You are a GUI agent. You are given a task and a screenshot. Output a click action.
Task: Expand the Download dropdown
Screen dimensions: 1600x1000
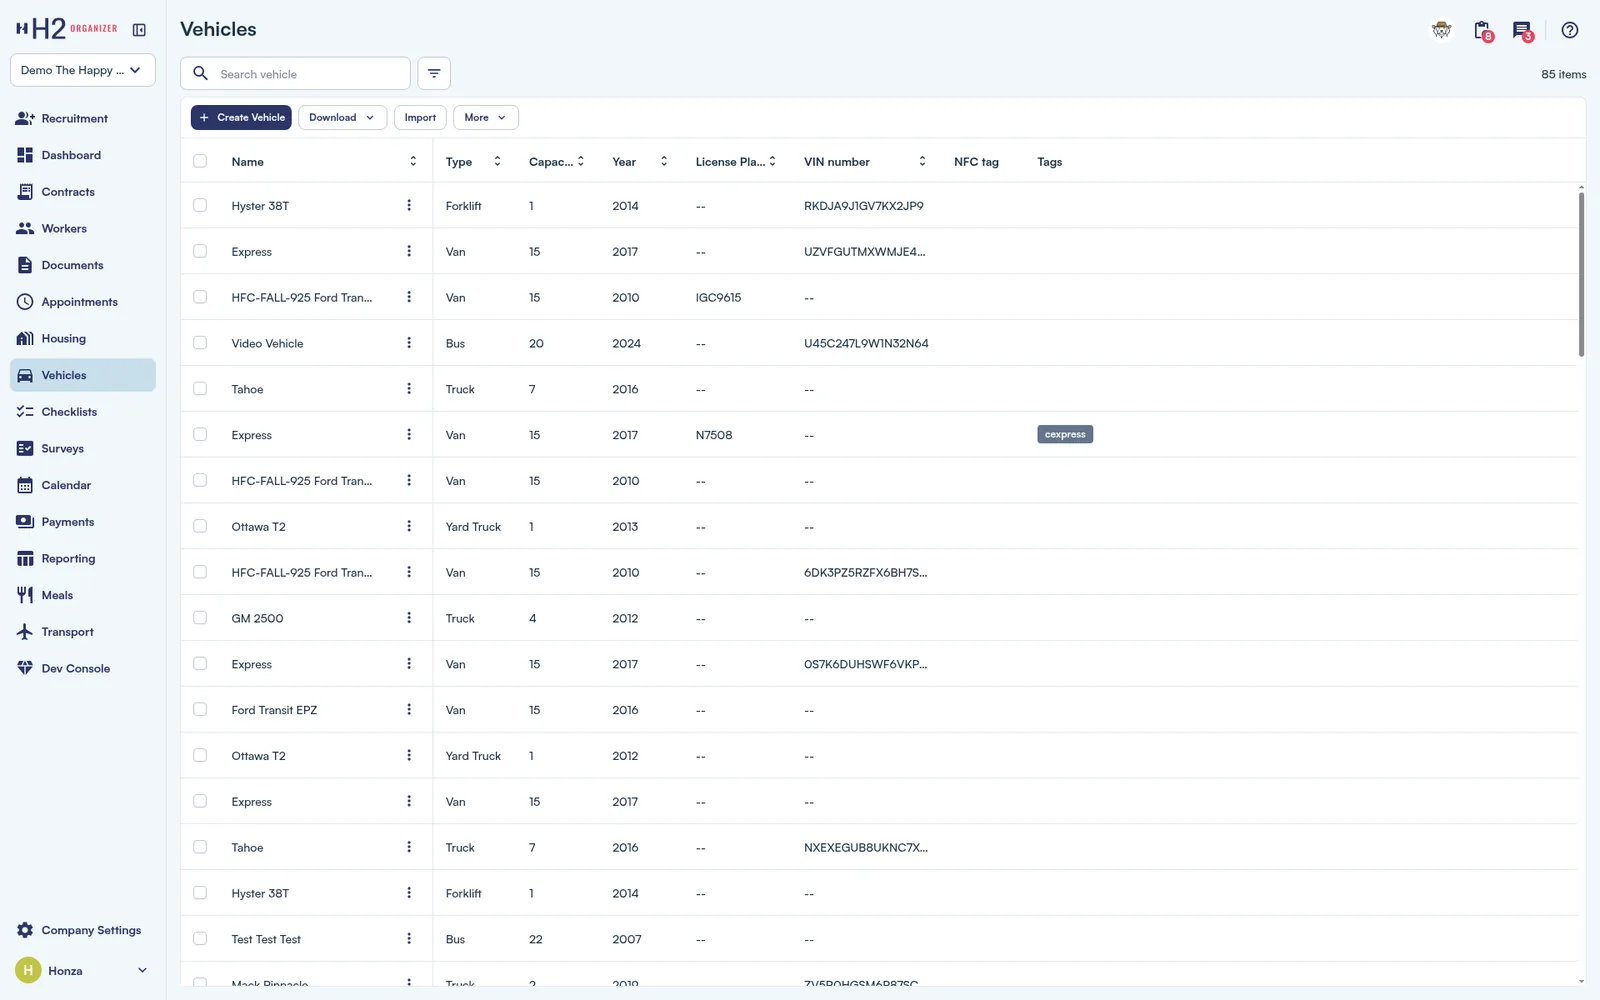click(342, 117)
